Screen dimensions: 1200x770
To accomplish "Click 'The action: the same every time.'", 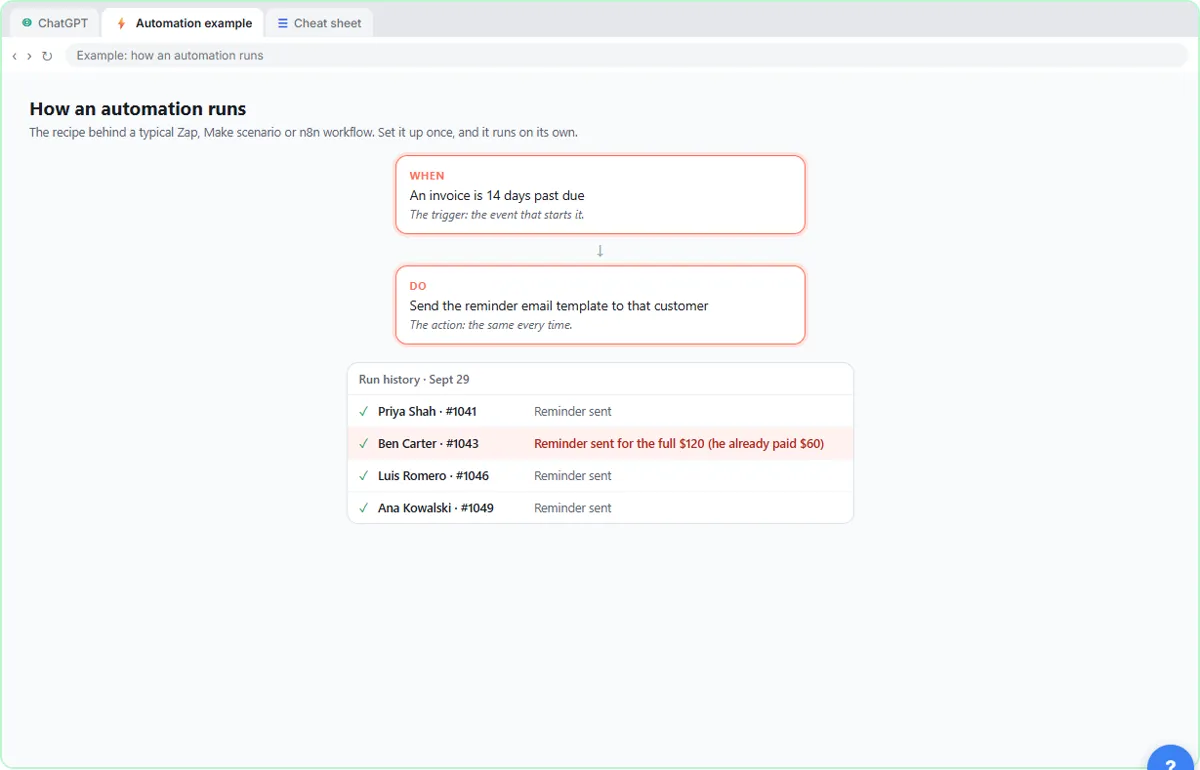I will point(491,325).
